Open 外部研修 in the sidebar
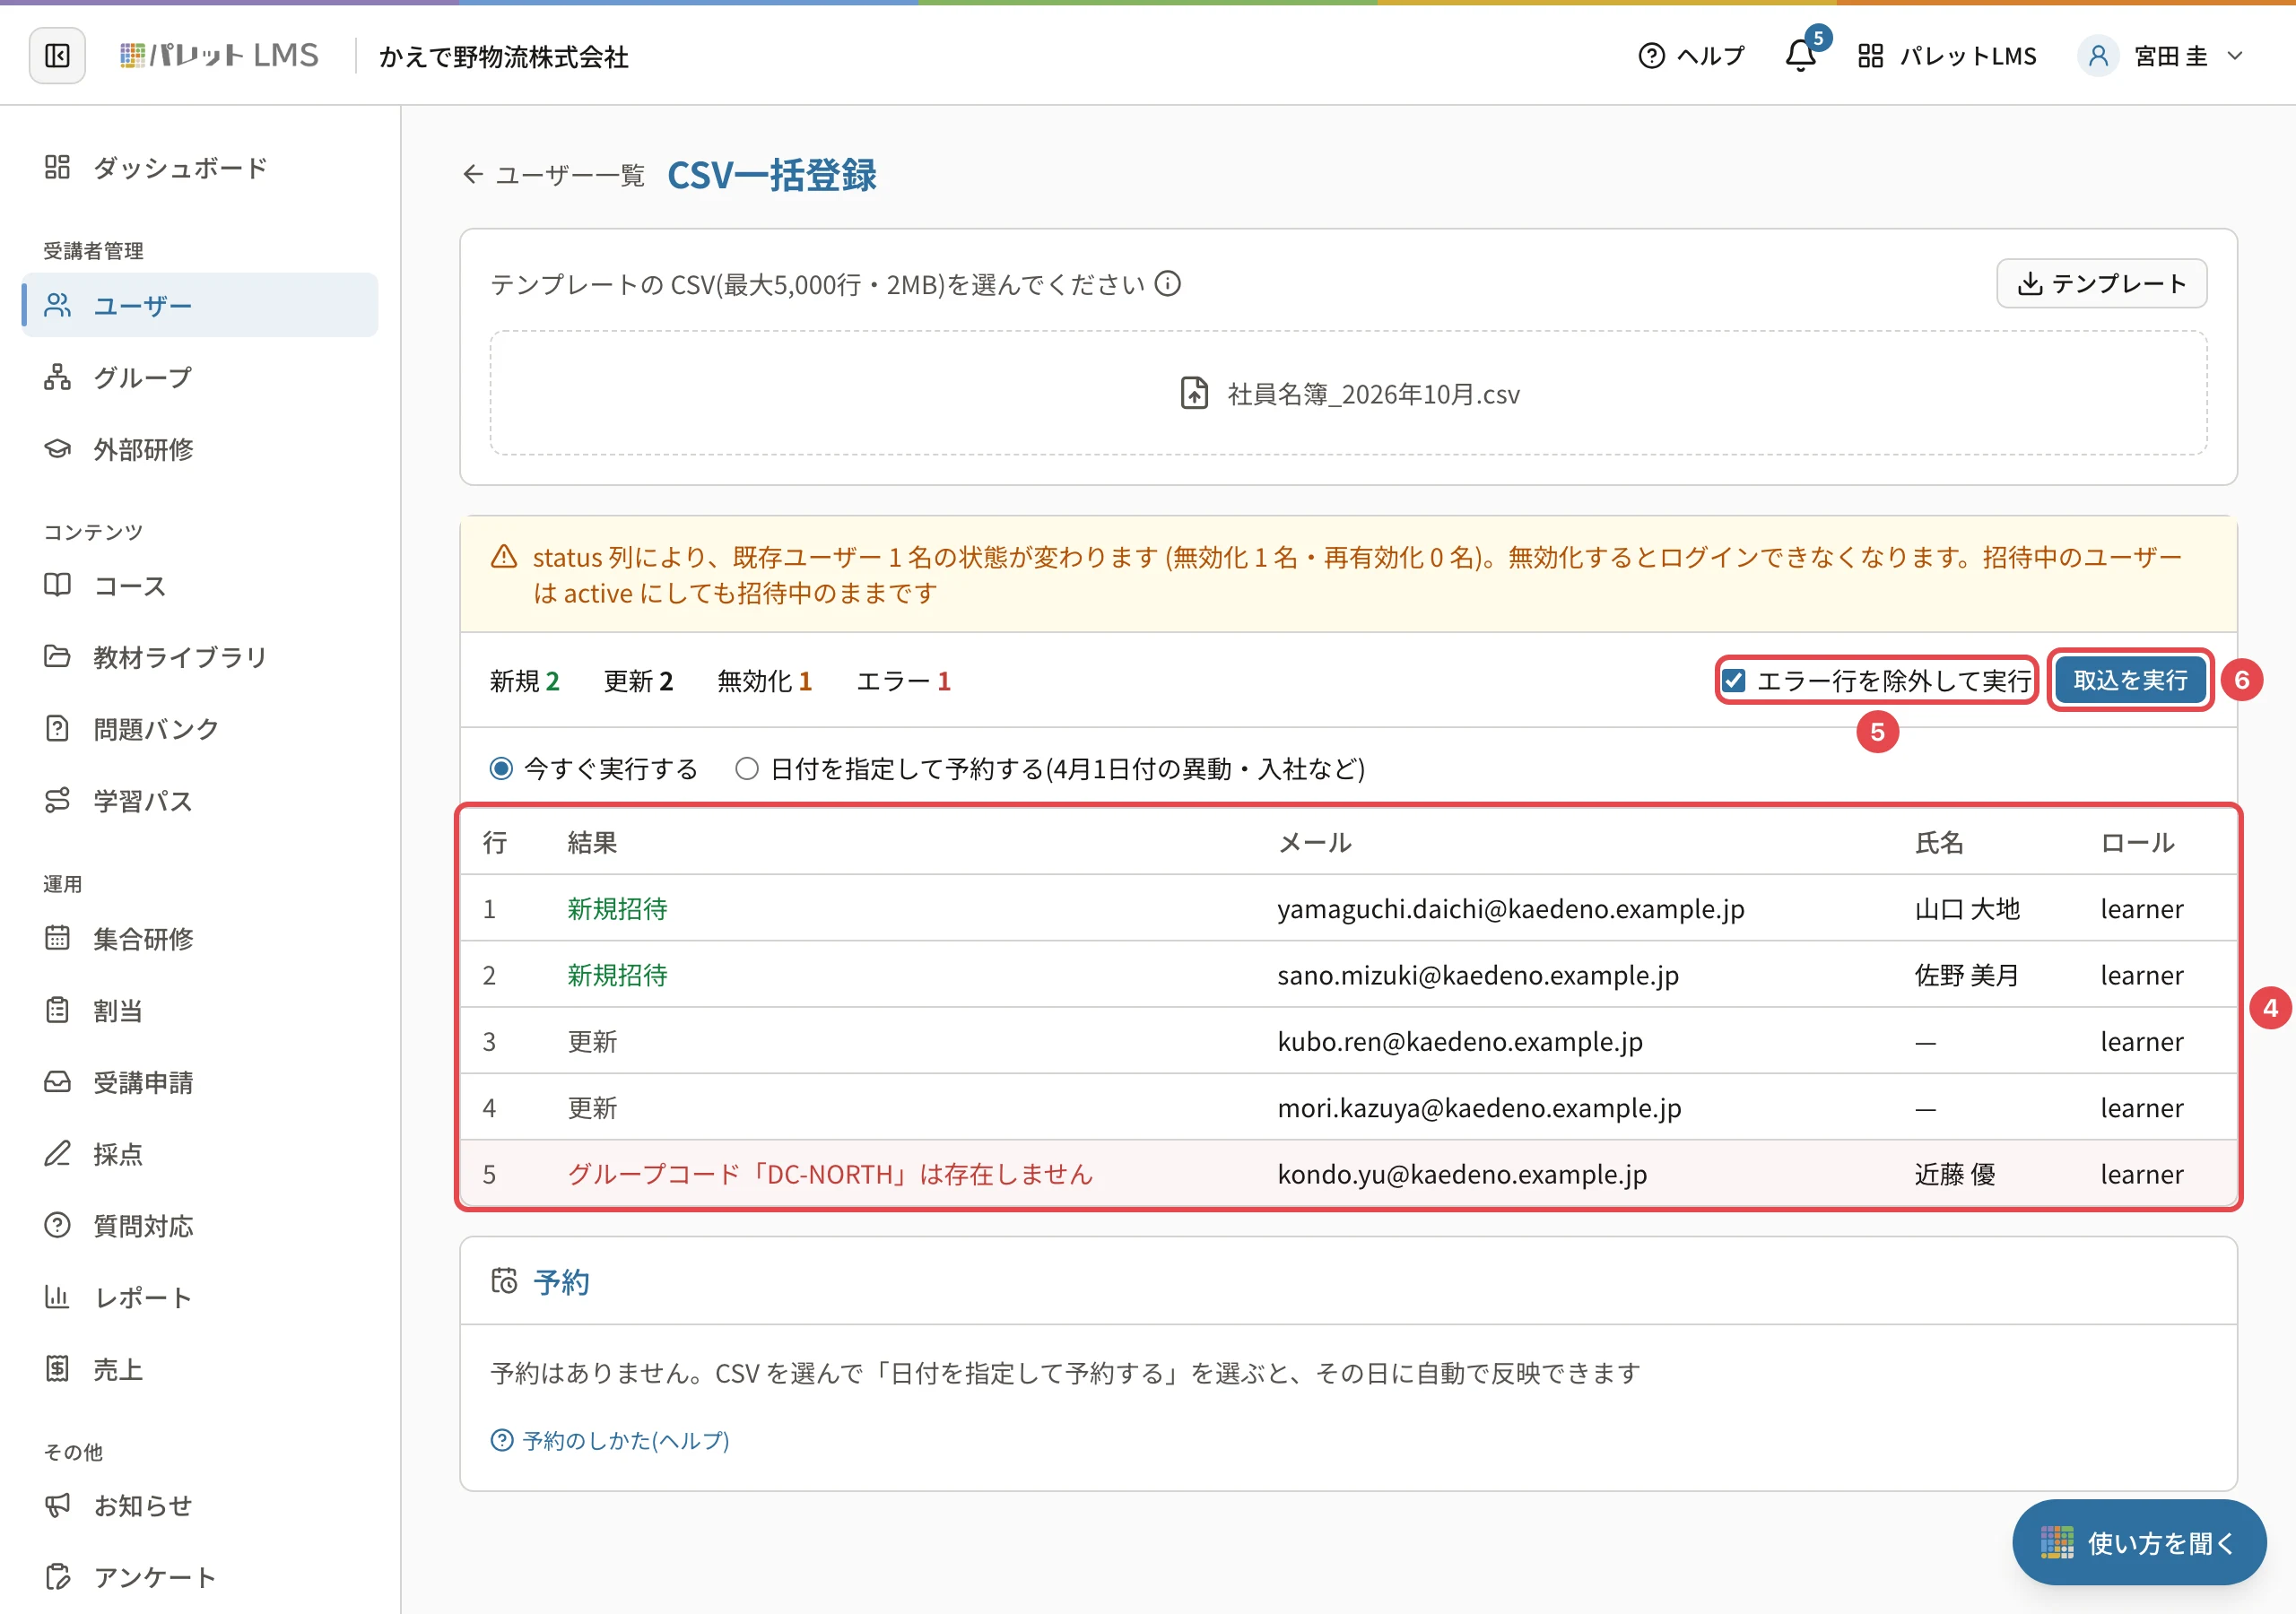2296x1614 pixels. [200, 449]
